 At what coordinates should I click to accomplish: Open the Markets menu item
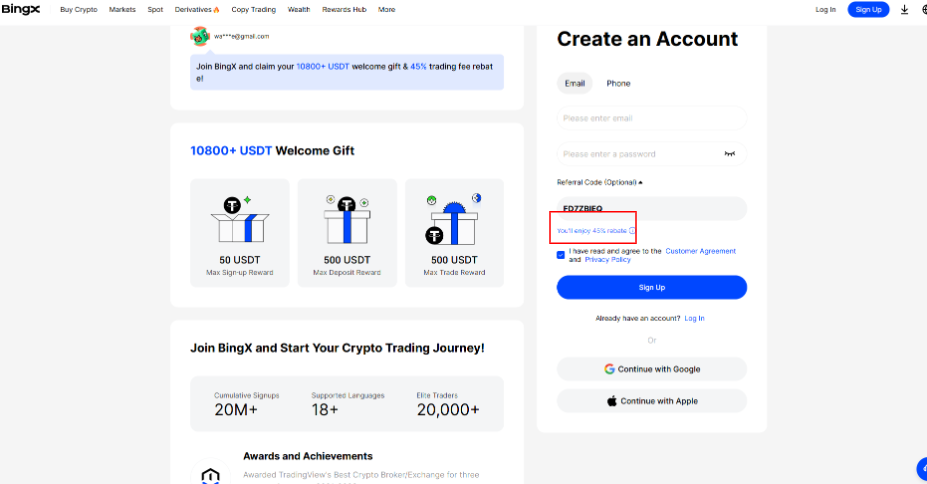click(x=122, y=9)
